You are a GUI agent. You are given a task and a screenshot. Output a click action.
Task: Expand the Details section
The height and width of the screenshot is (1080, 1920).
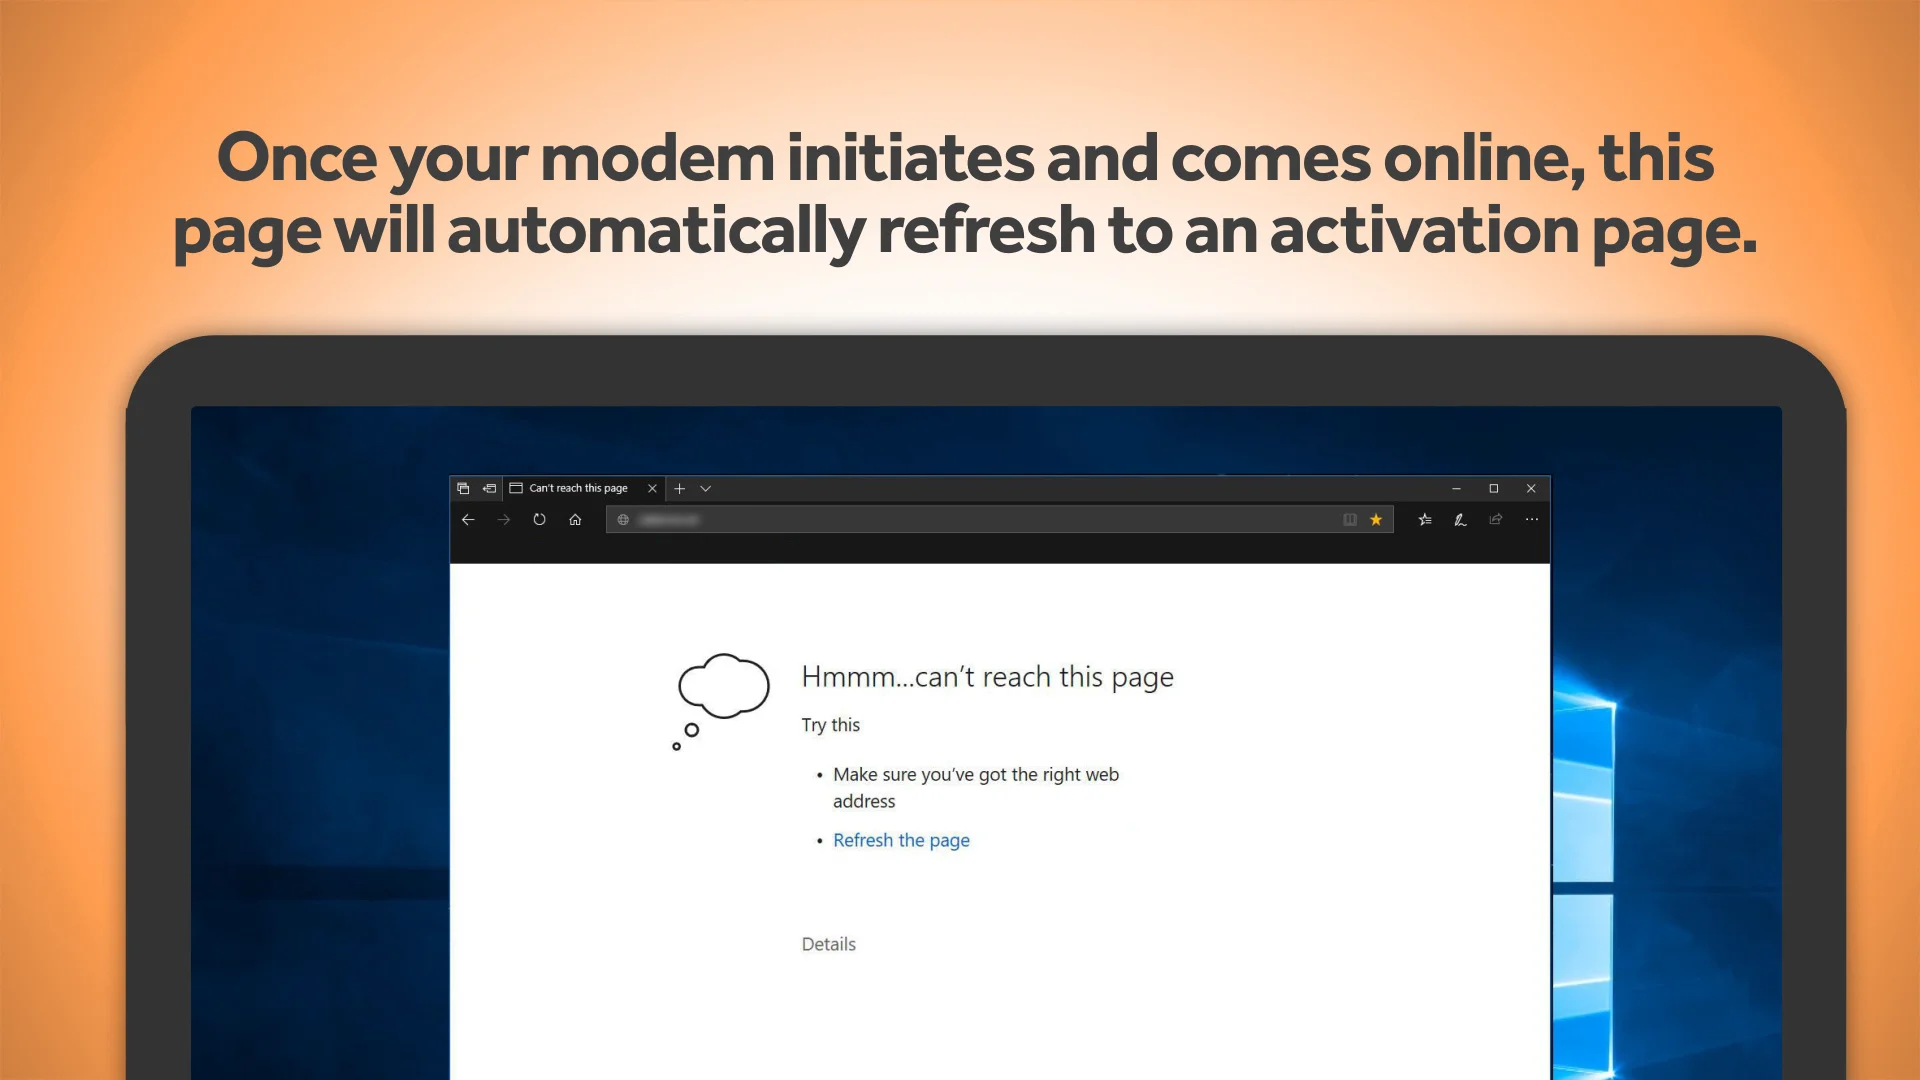click(x=828, y=944)
